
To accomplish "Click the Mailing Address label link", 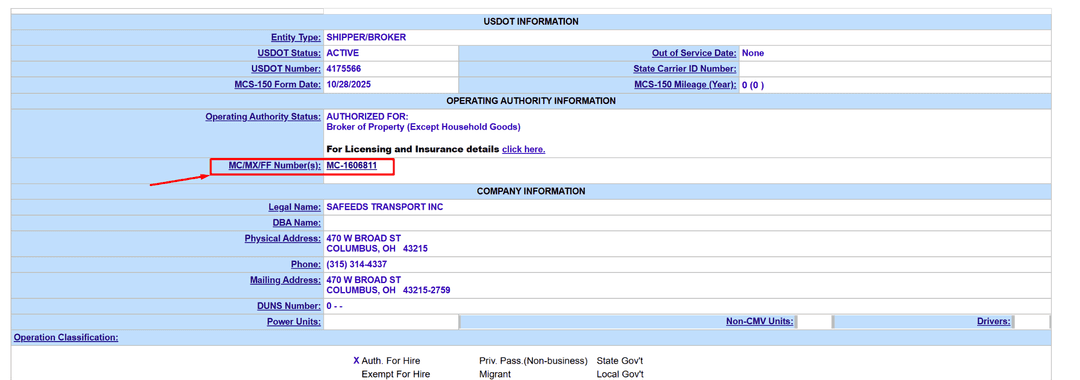I will pos(285,280).
